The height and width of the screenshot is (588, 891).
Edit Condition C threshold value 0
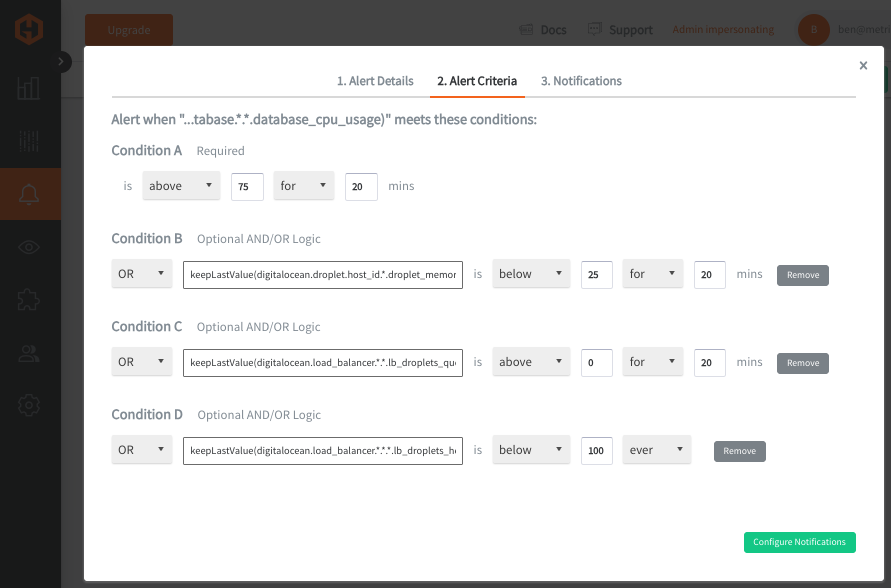pos(597,362)
